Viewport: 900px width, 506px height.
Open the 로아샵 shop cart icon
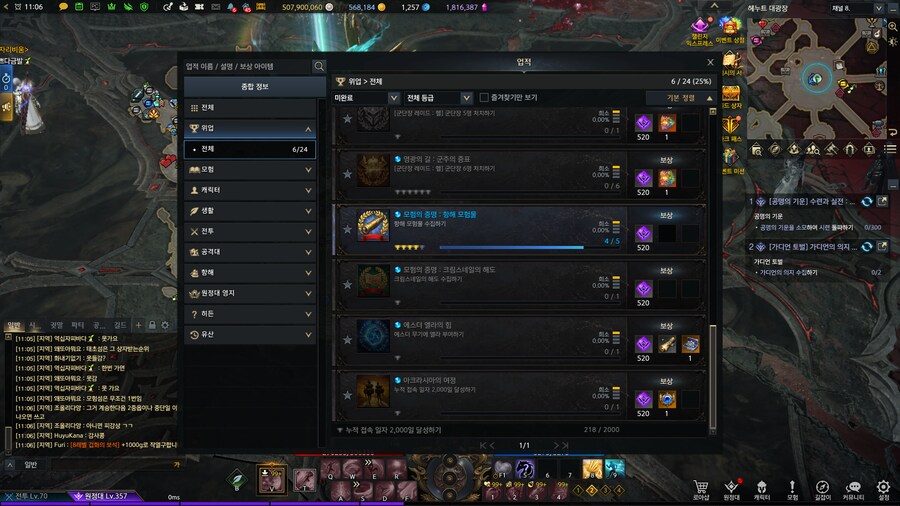pos(701,490)
